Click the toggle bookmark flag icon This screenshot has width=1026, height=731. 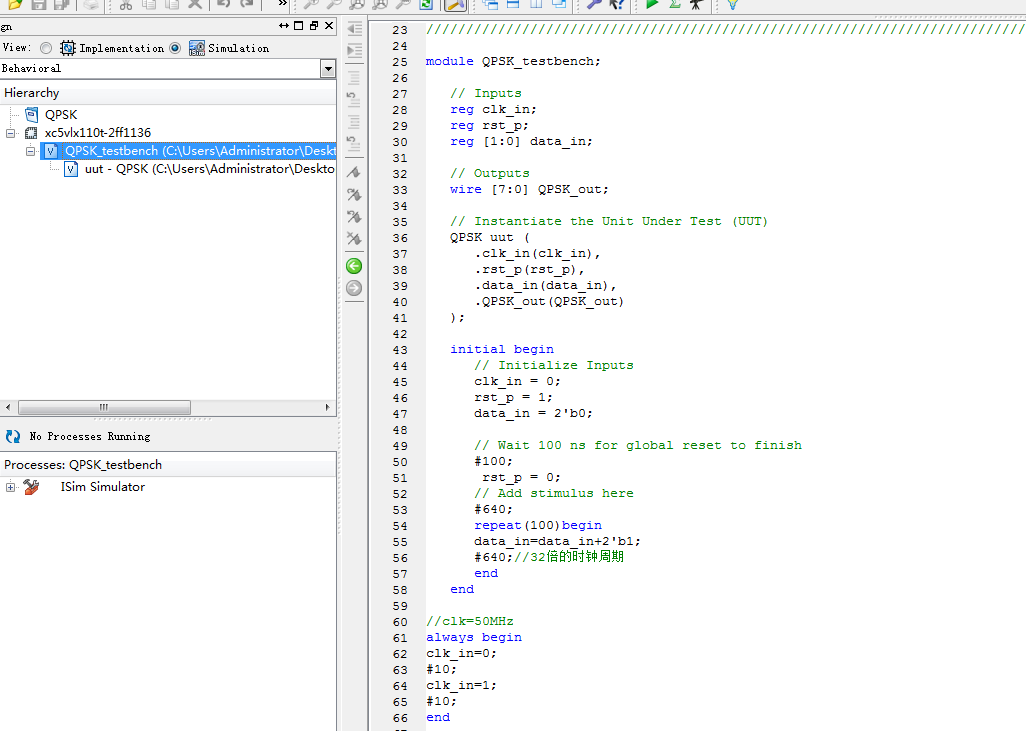click(353, 173)
